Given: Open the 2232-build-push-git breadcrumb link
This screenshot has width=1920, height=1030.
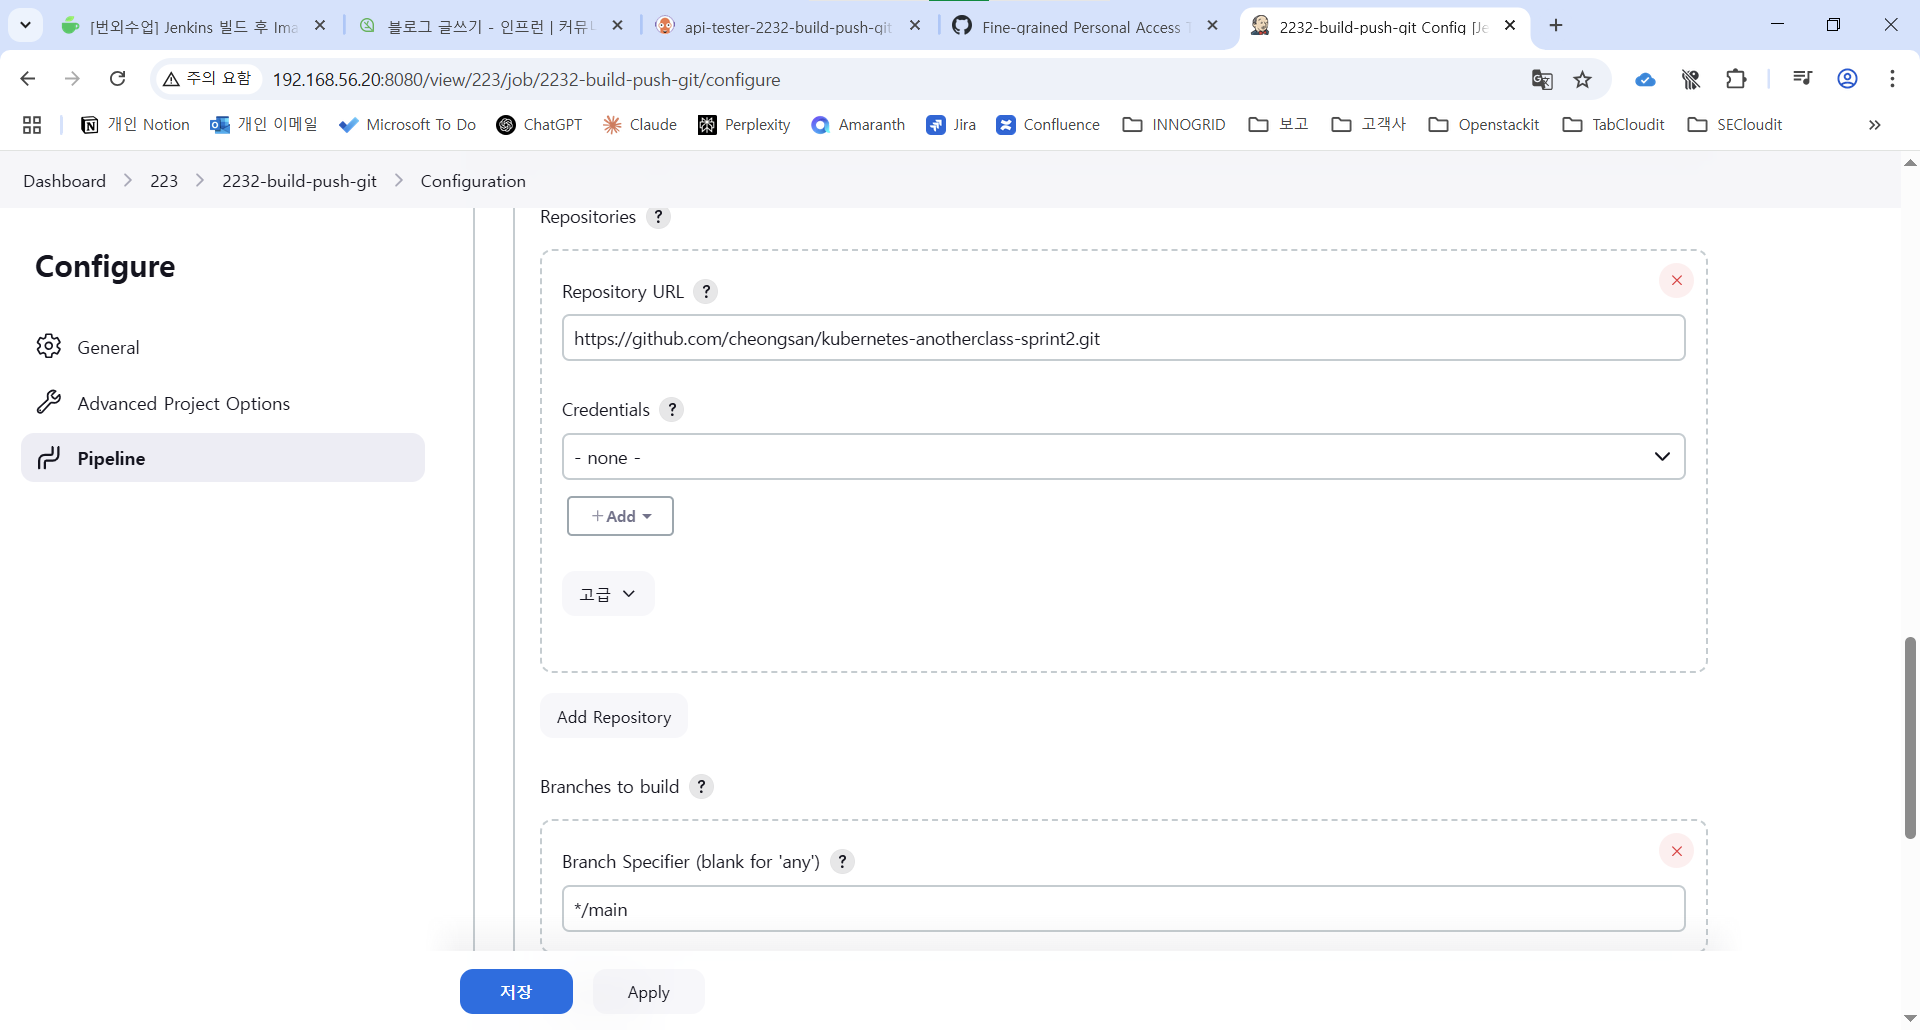Looking at the screenshot, I should tap(299, 181).
